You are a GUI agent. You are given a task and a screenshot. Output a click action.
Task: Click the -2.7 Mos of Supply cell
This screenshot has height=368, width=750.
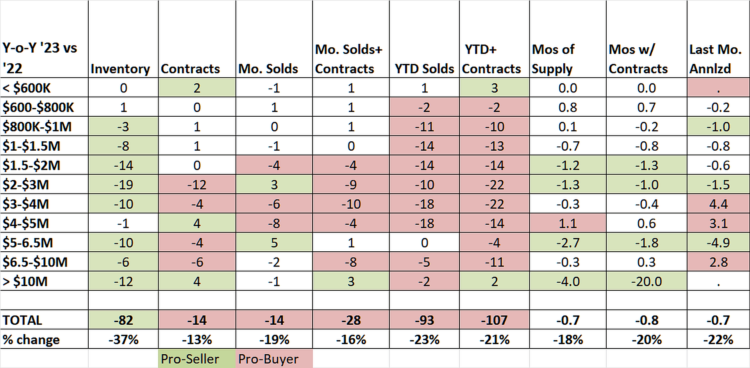click(x=567, y=242)
